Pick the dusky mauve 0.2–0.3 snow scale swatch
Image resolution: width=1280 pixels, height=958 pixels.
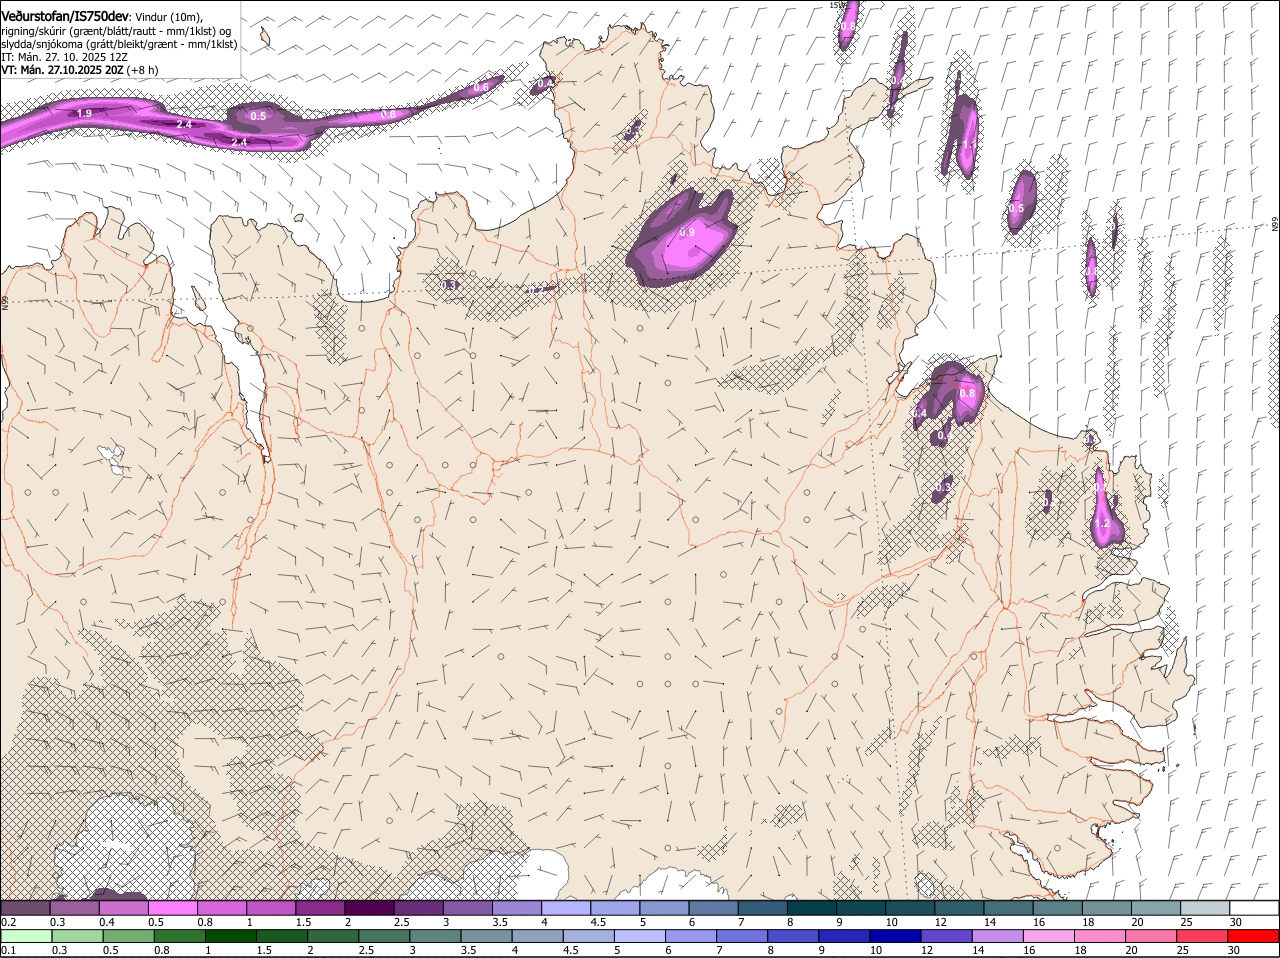25,908
